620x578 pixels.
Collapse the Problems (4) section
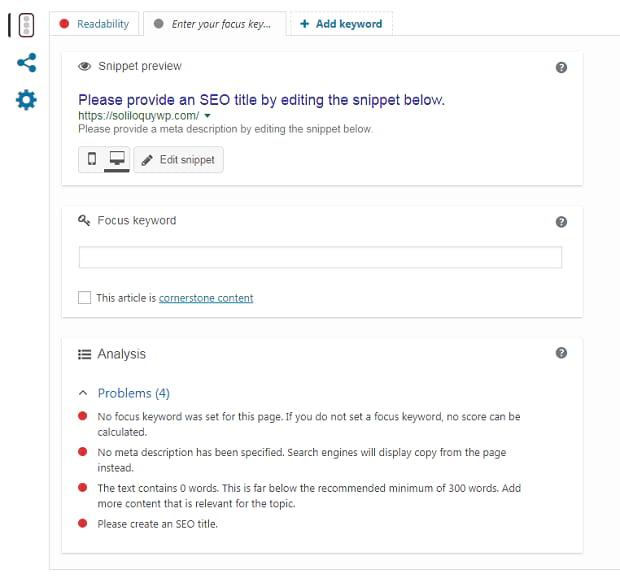(x=83, y=393)
